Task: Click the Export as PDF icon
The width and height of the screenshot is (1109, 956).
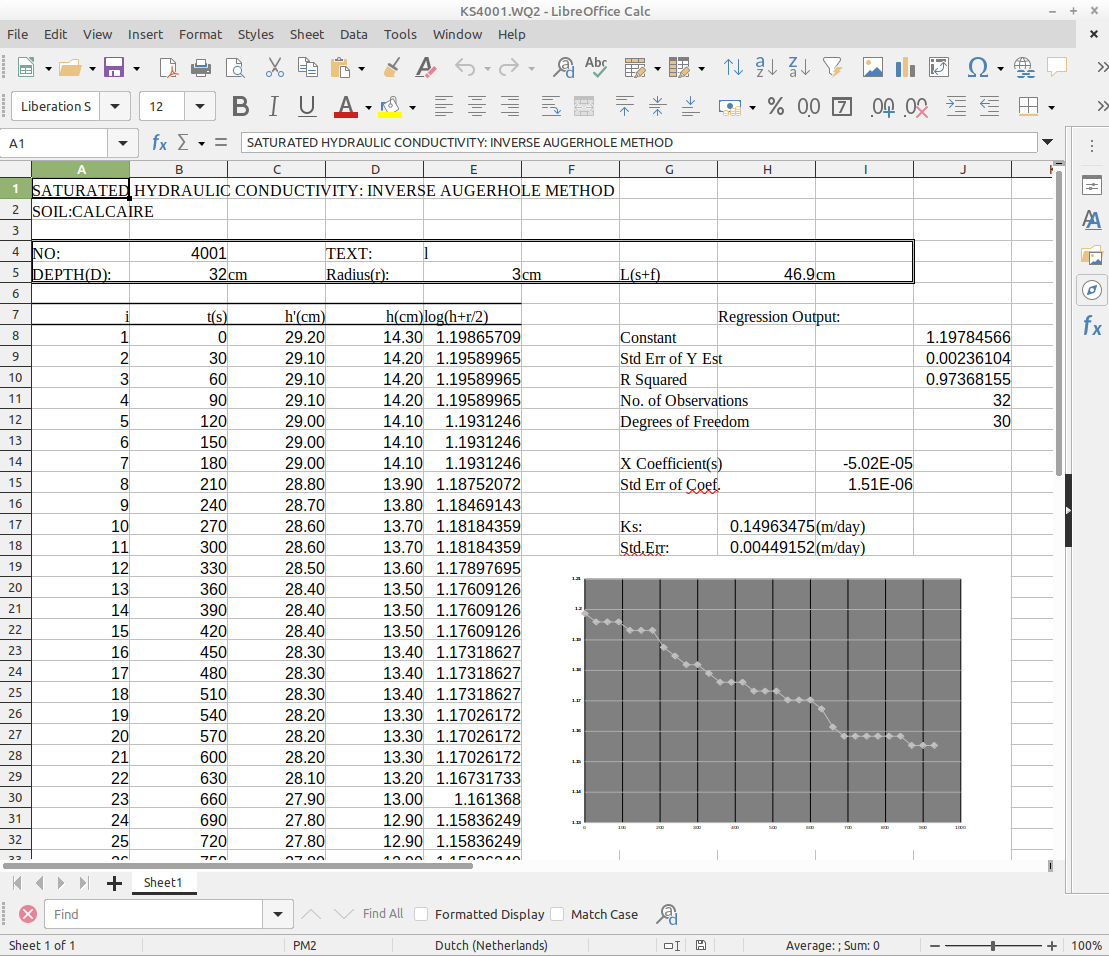Action: (x=168, y=68)
